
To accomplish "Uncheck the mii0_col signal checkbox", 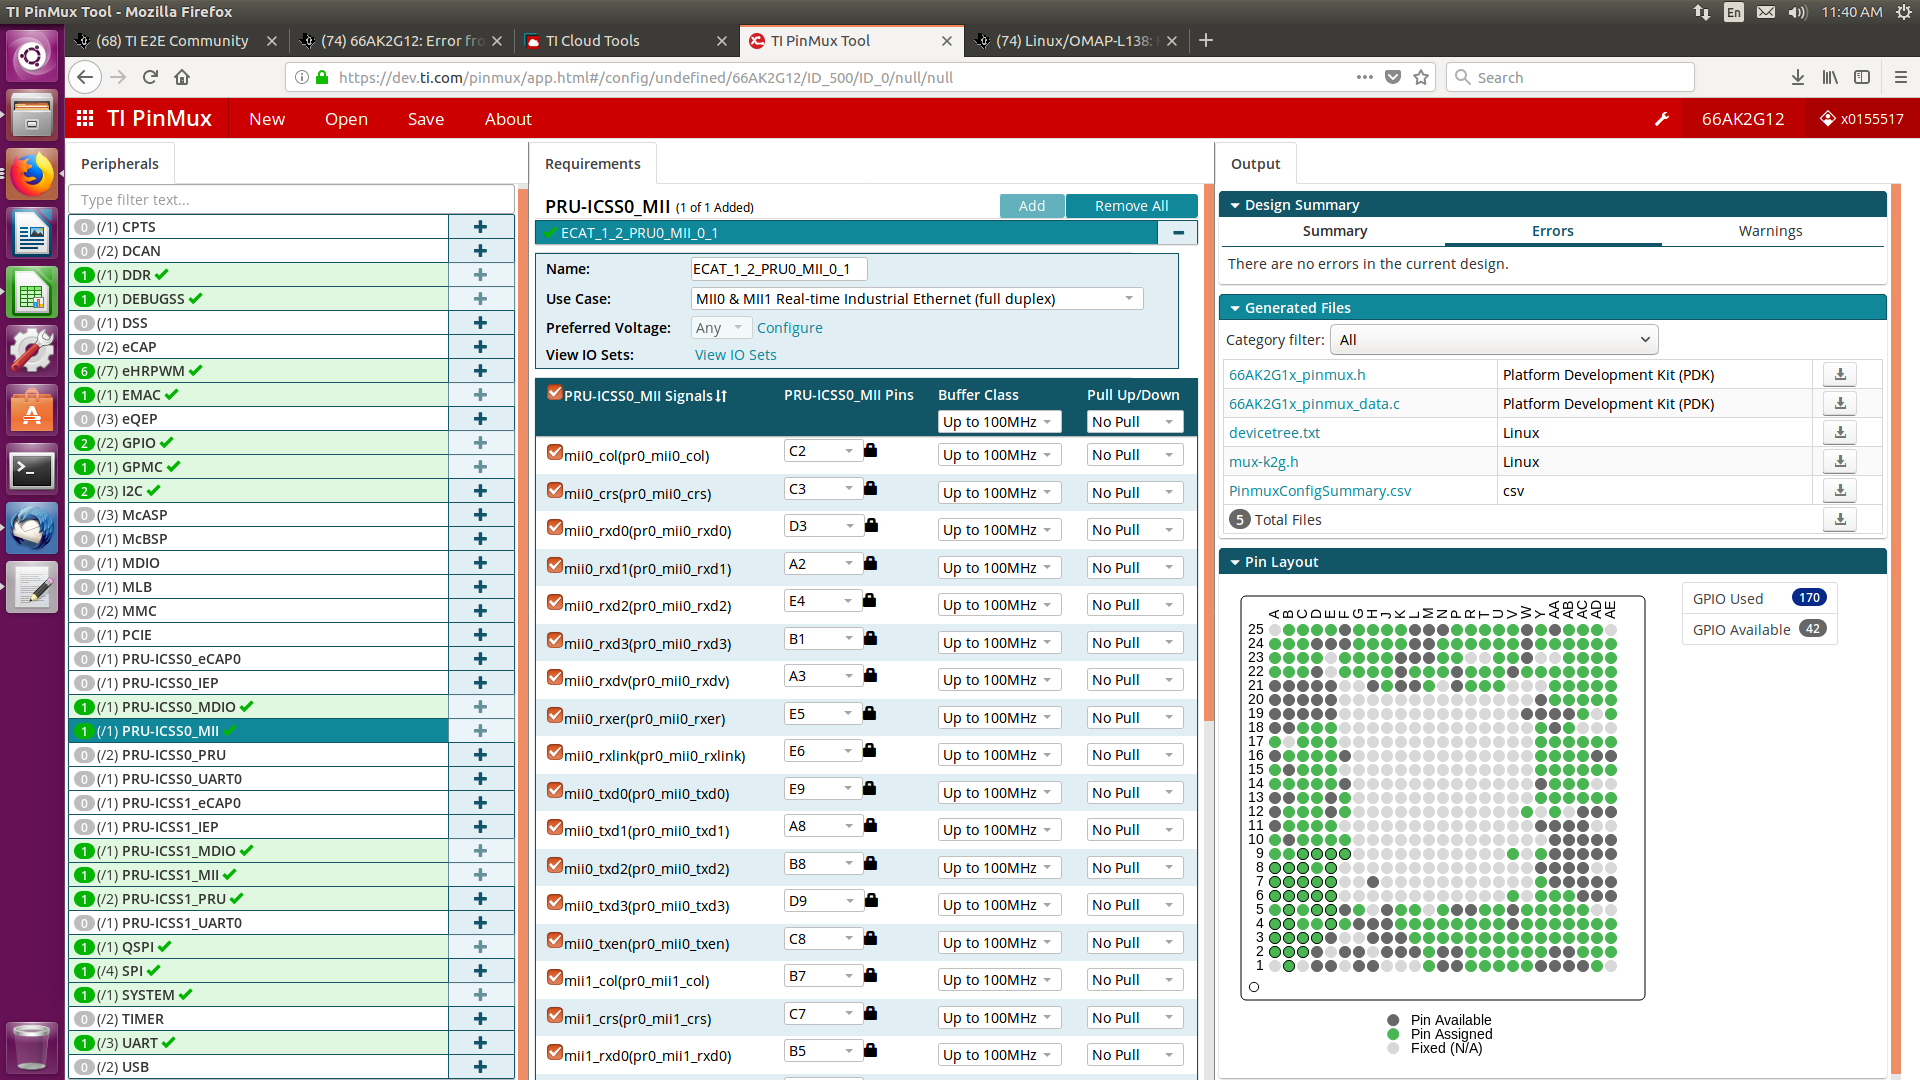I will pos(554,453).
